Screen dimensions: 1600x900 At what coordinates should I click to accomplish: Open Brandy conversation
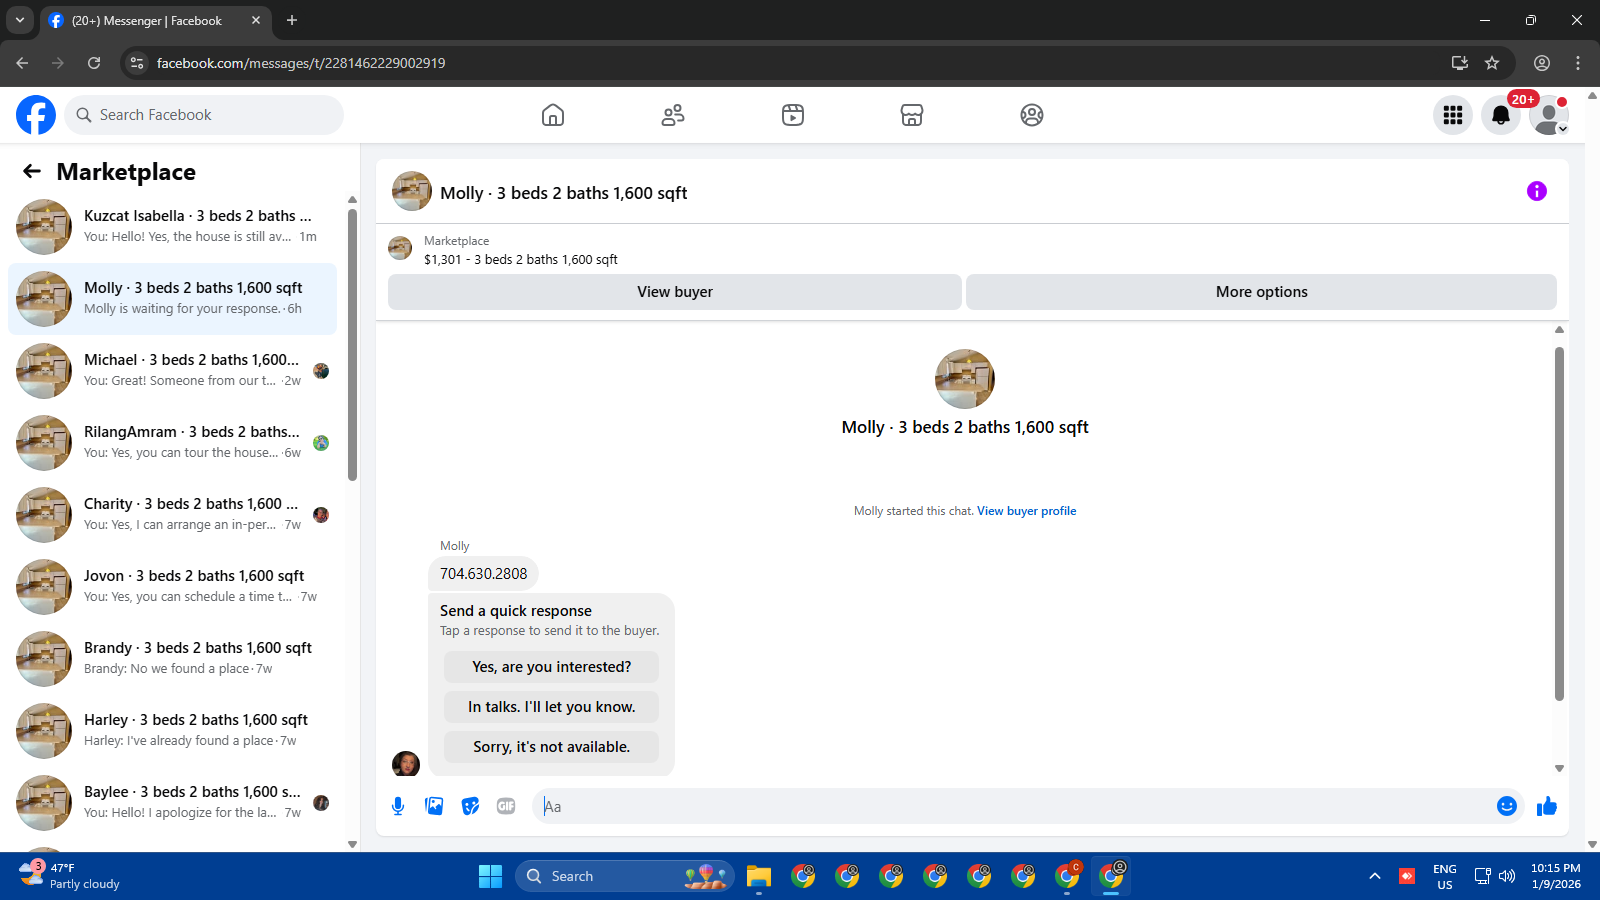click(x=172, y=659)
